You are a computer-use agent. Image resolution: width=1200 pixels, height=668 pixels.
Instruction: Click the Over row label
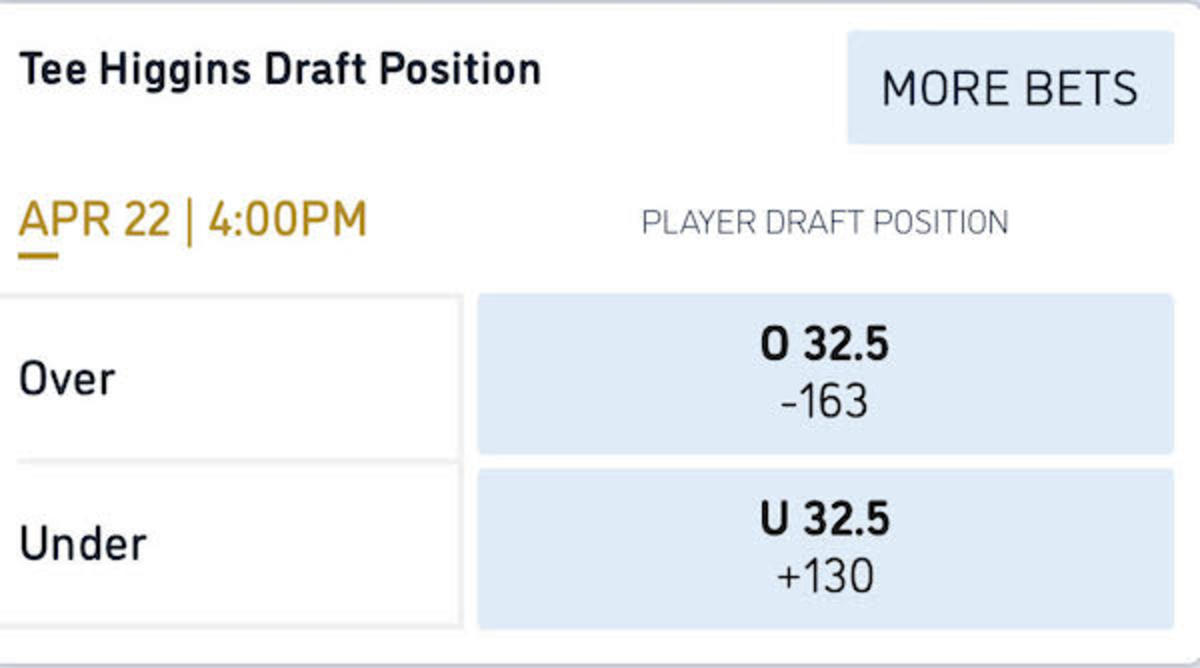pos(67,380)
